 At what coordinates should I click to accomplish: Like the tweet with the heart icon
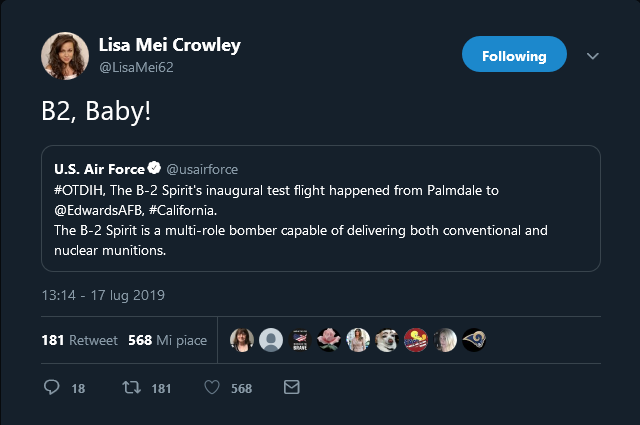(x=212, y=388)
